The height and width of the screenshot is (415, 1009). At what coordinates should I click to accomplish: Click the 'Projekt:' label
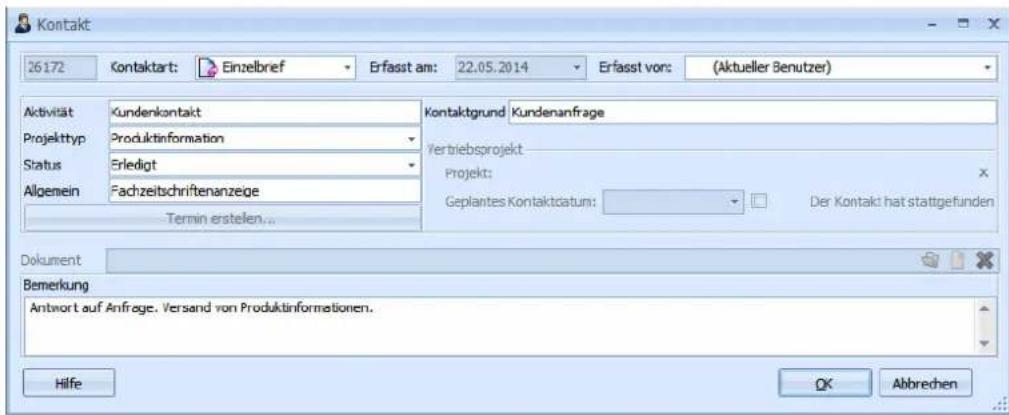click(468, 172)
